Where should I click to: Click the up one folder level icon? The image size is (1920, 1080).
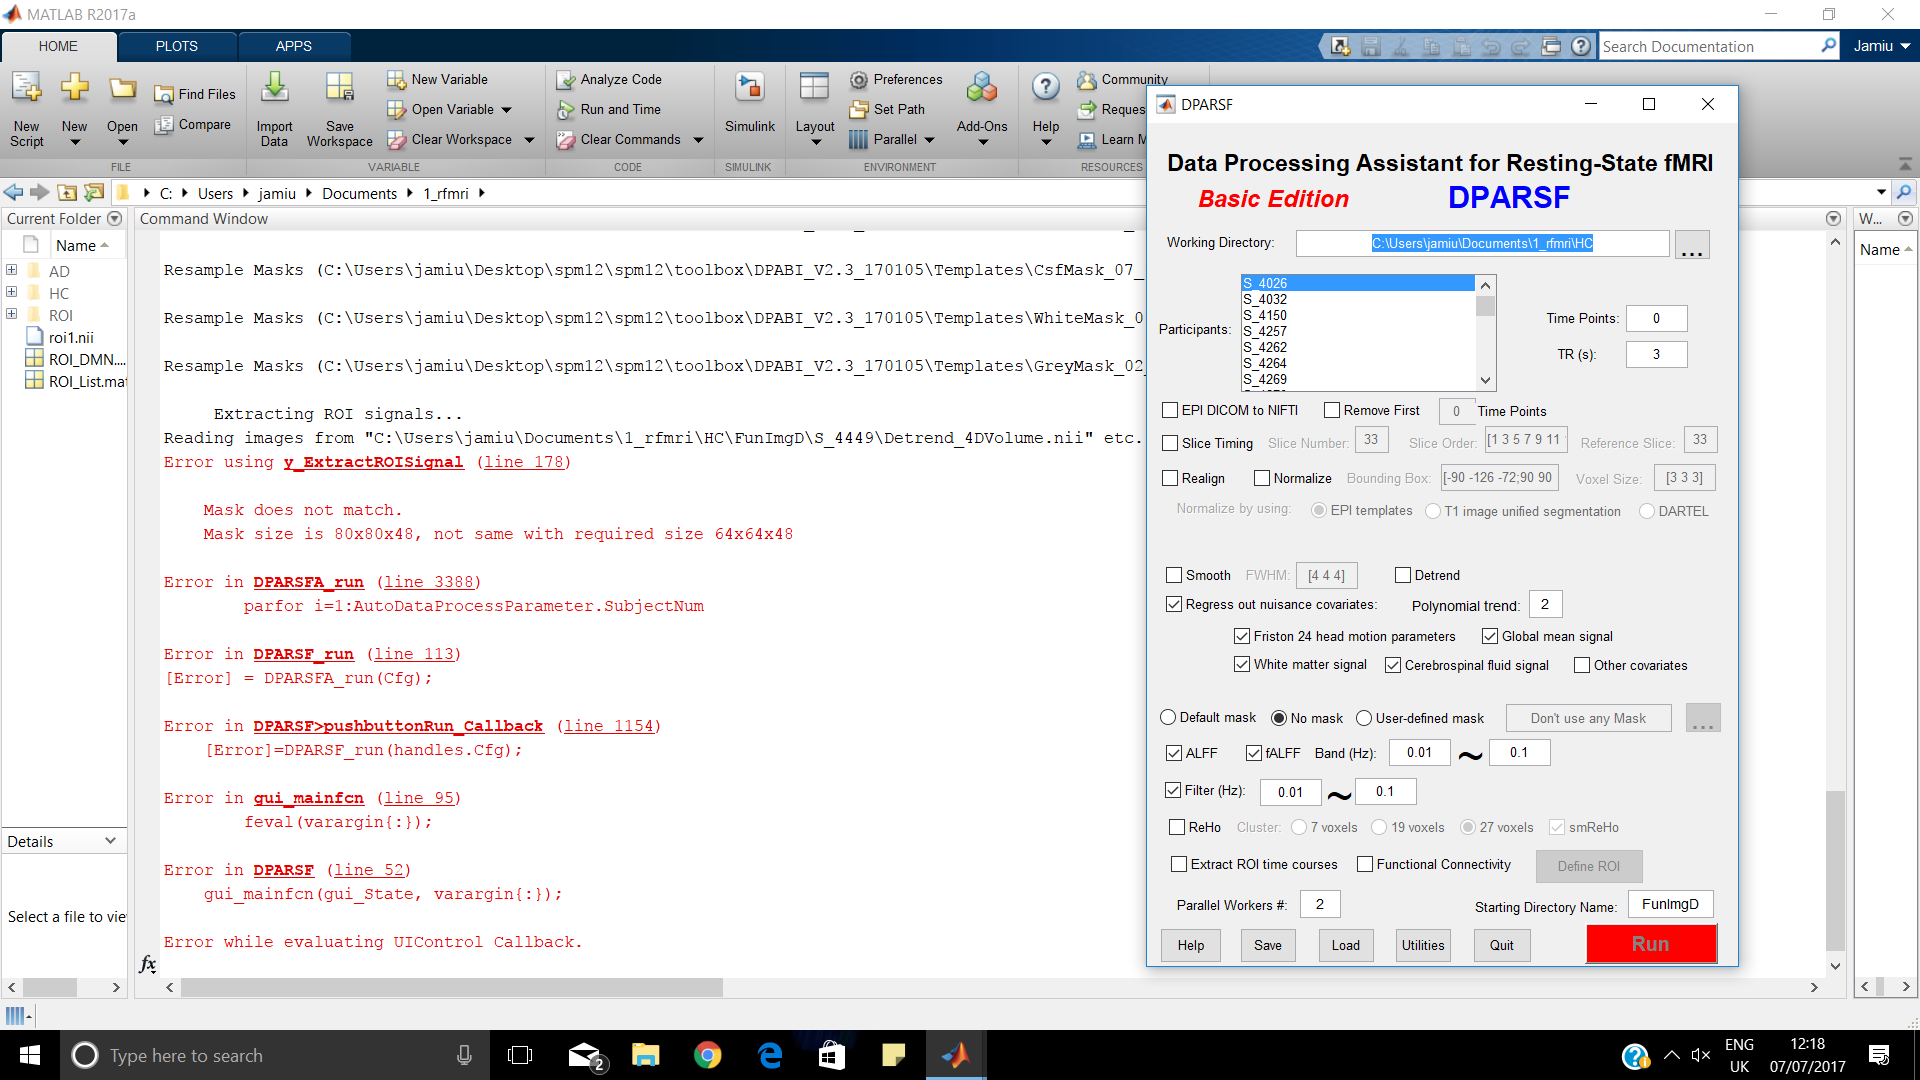pyautogui.click(x=67, y=192)
